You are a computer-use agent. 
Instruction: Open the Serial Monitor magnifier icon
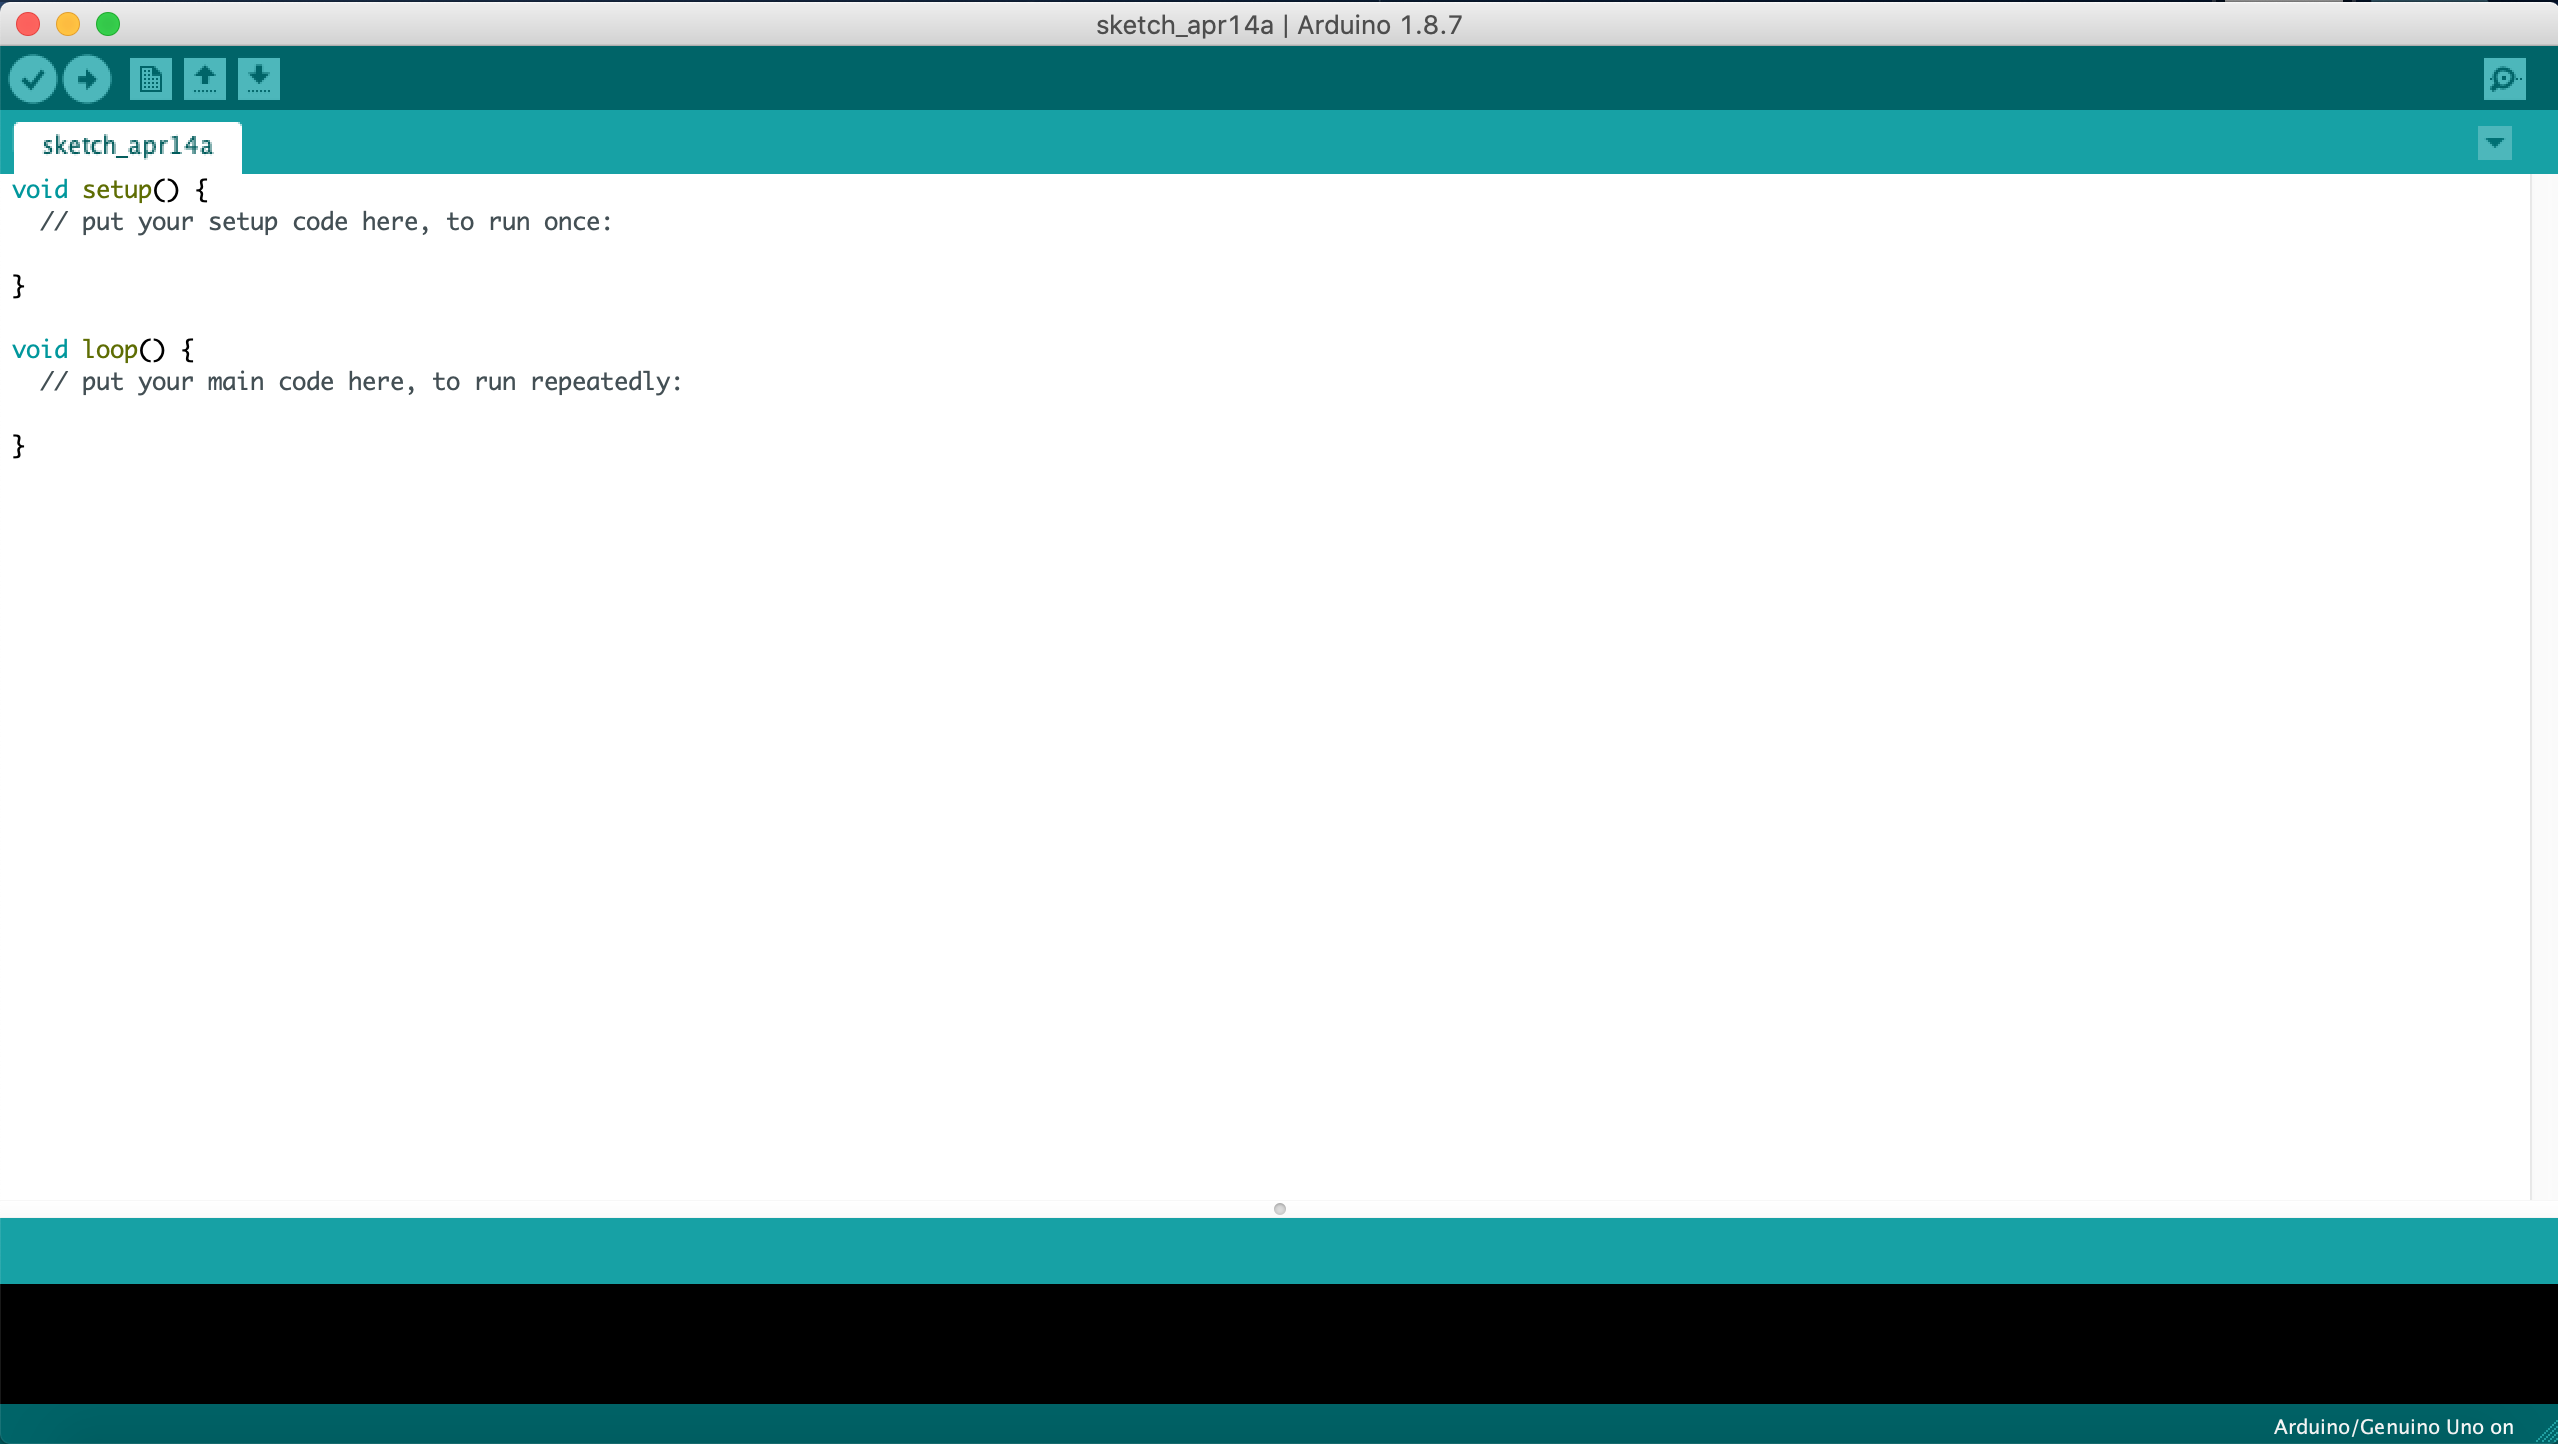(x=2505, y=79)
